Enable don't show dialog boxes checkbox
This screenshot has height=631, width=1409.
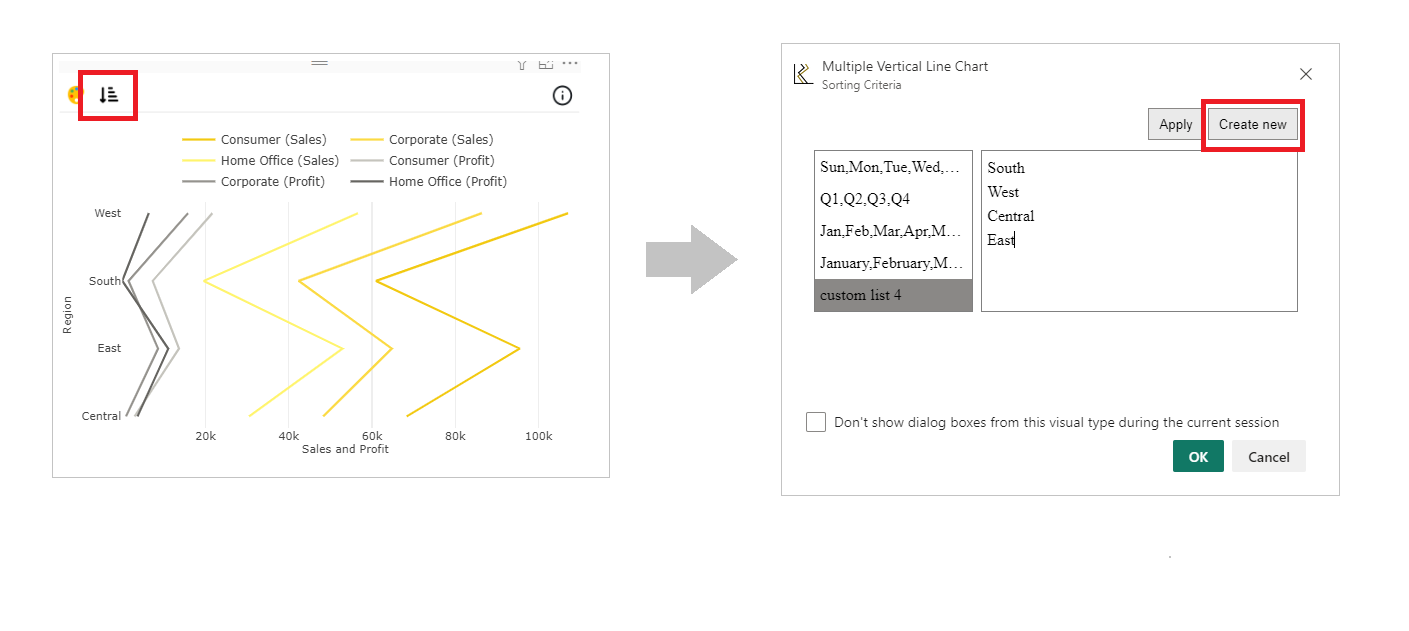[x=816, y=422]
